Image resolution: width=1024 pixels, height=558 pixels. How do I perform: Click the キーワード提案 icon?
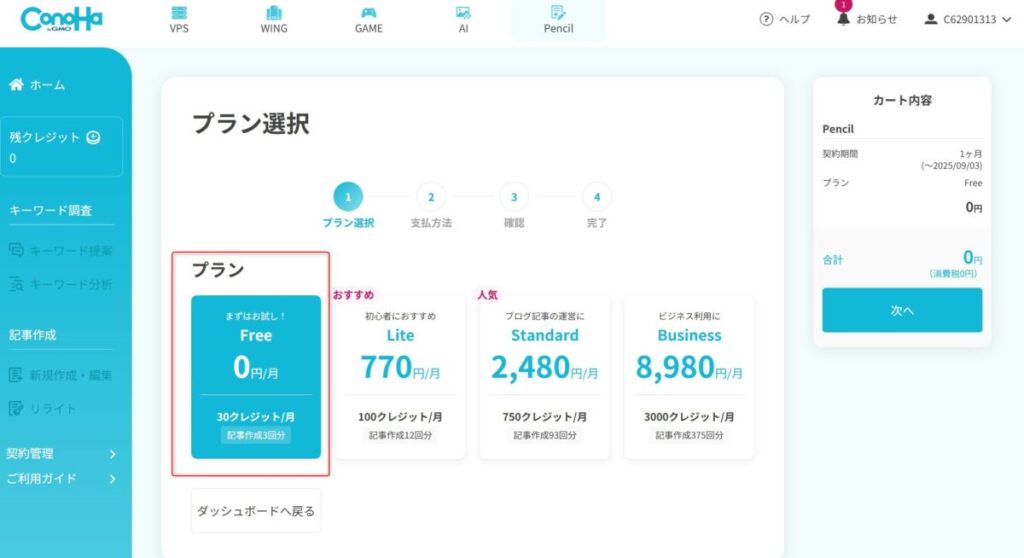(x=16, y=250)
